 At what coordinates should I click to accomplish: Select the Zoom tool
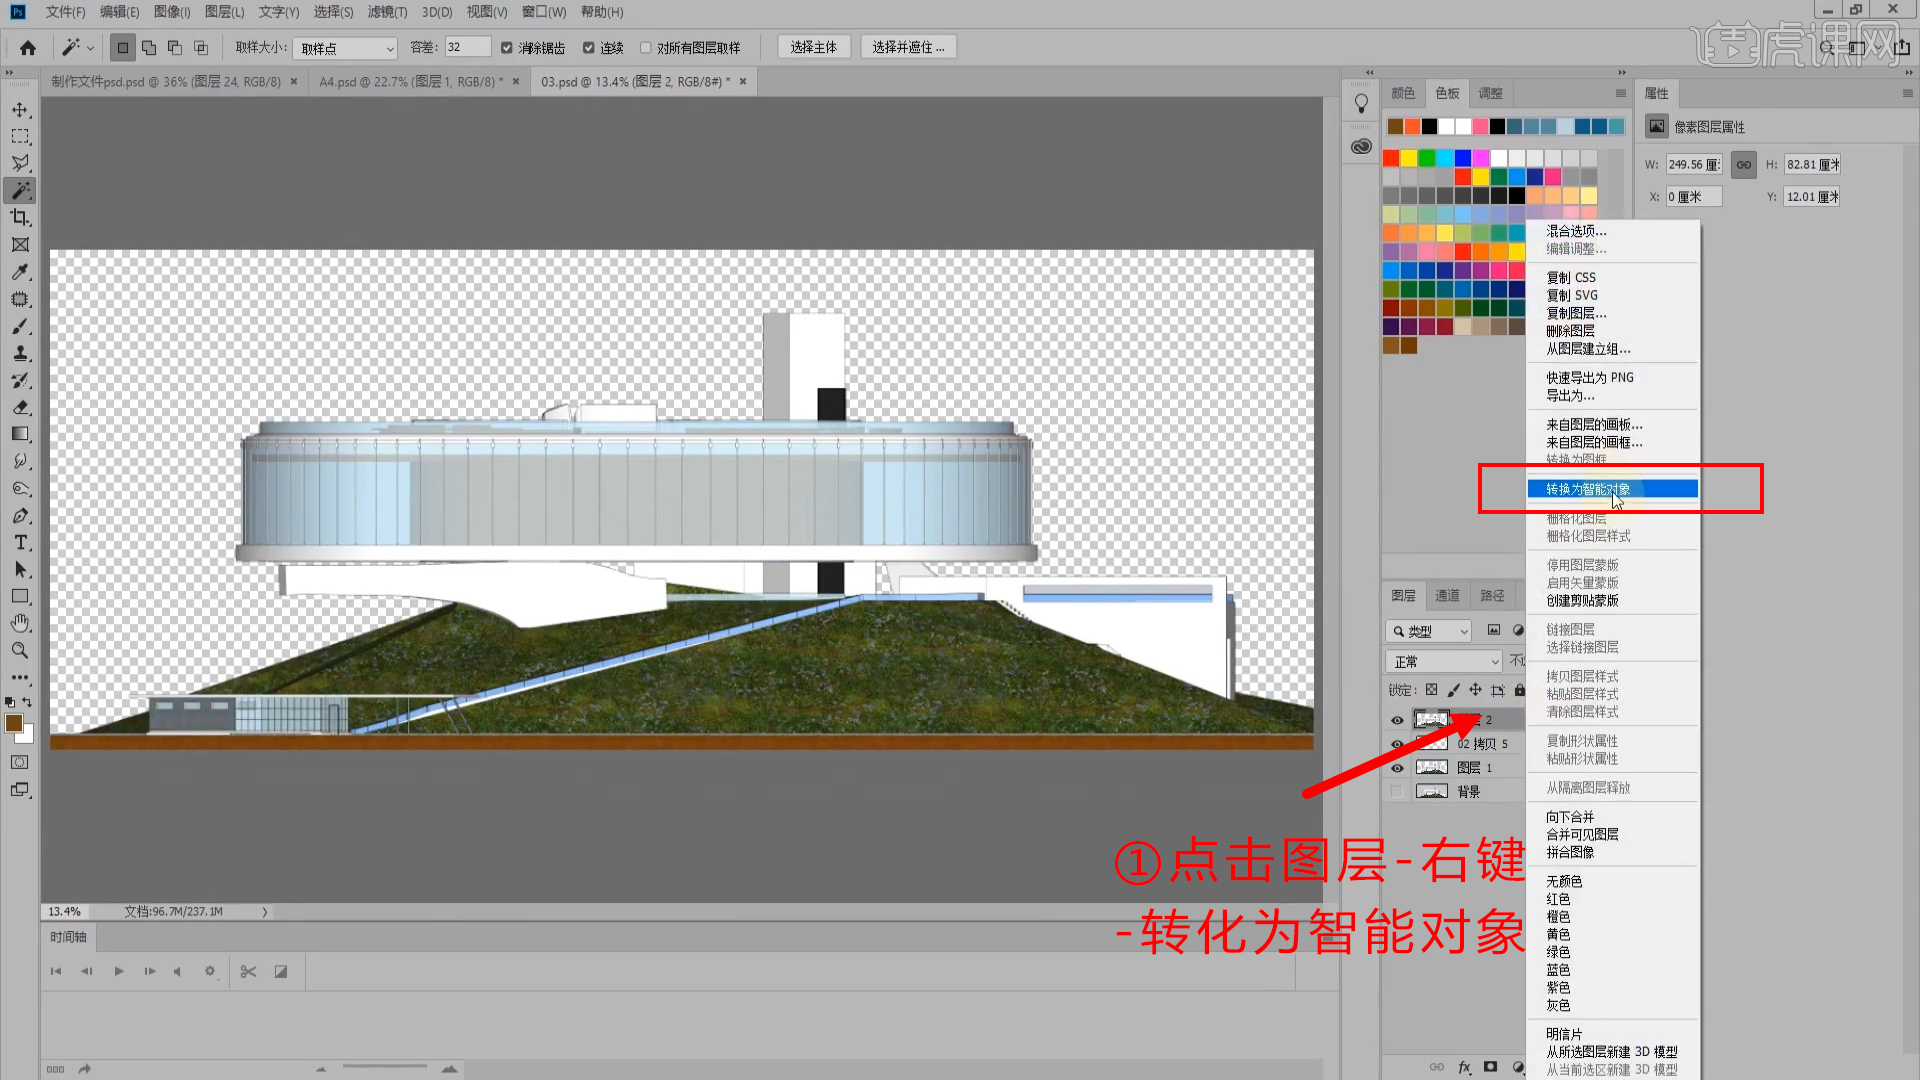(x=20, y=650)
